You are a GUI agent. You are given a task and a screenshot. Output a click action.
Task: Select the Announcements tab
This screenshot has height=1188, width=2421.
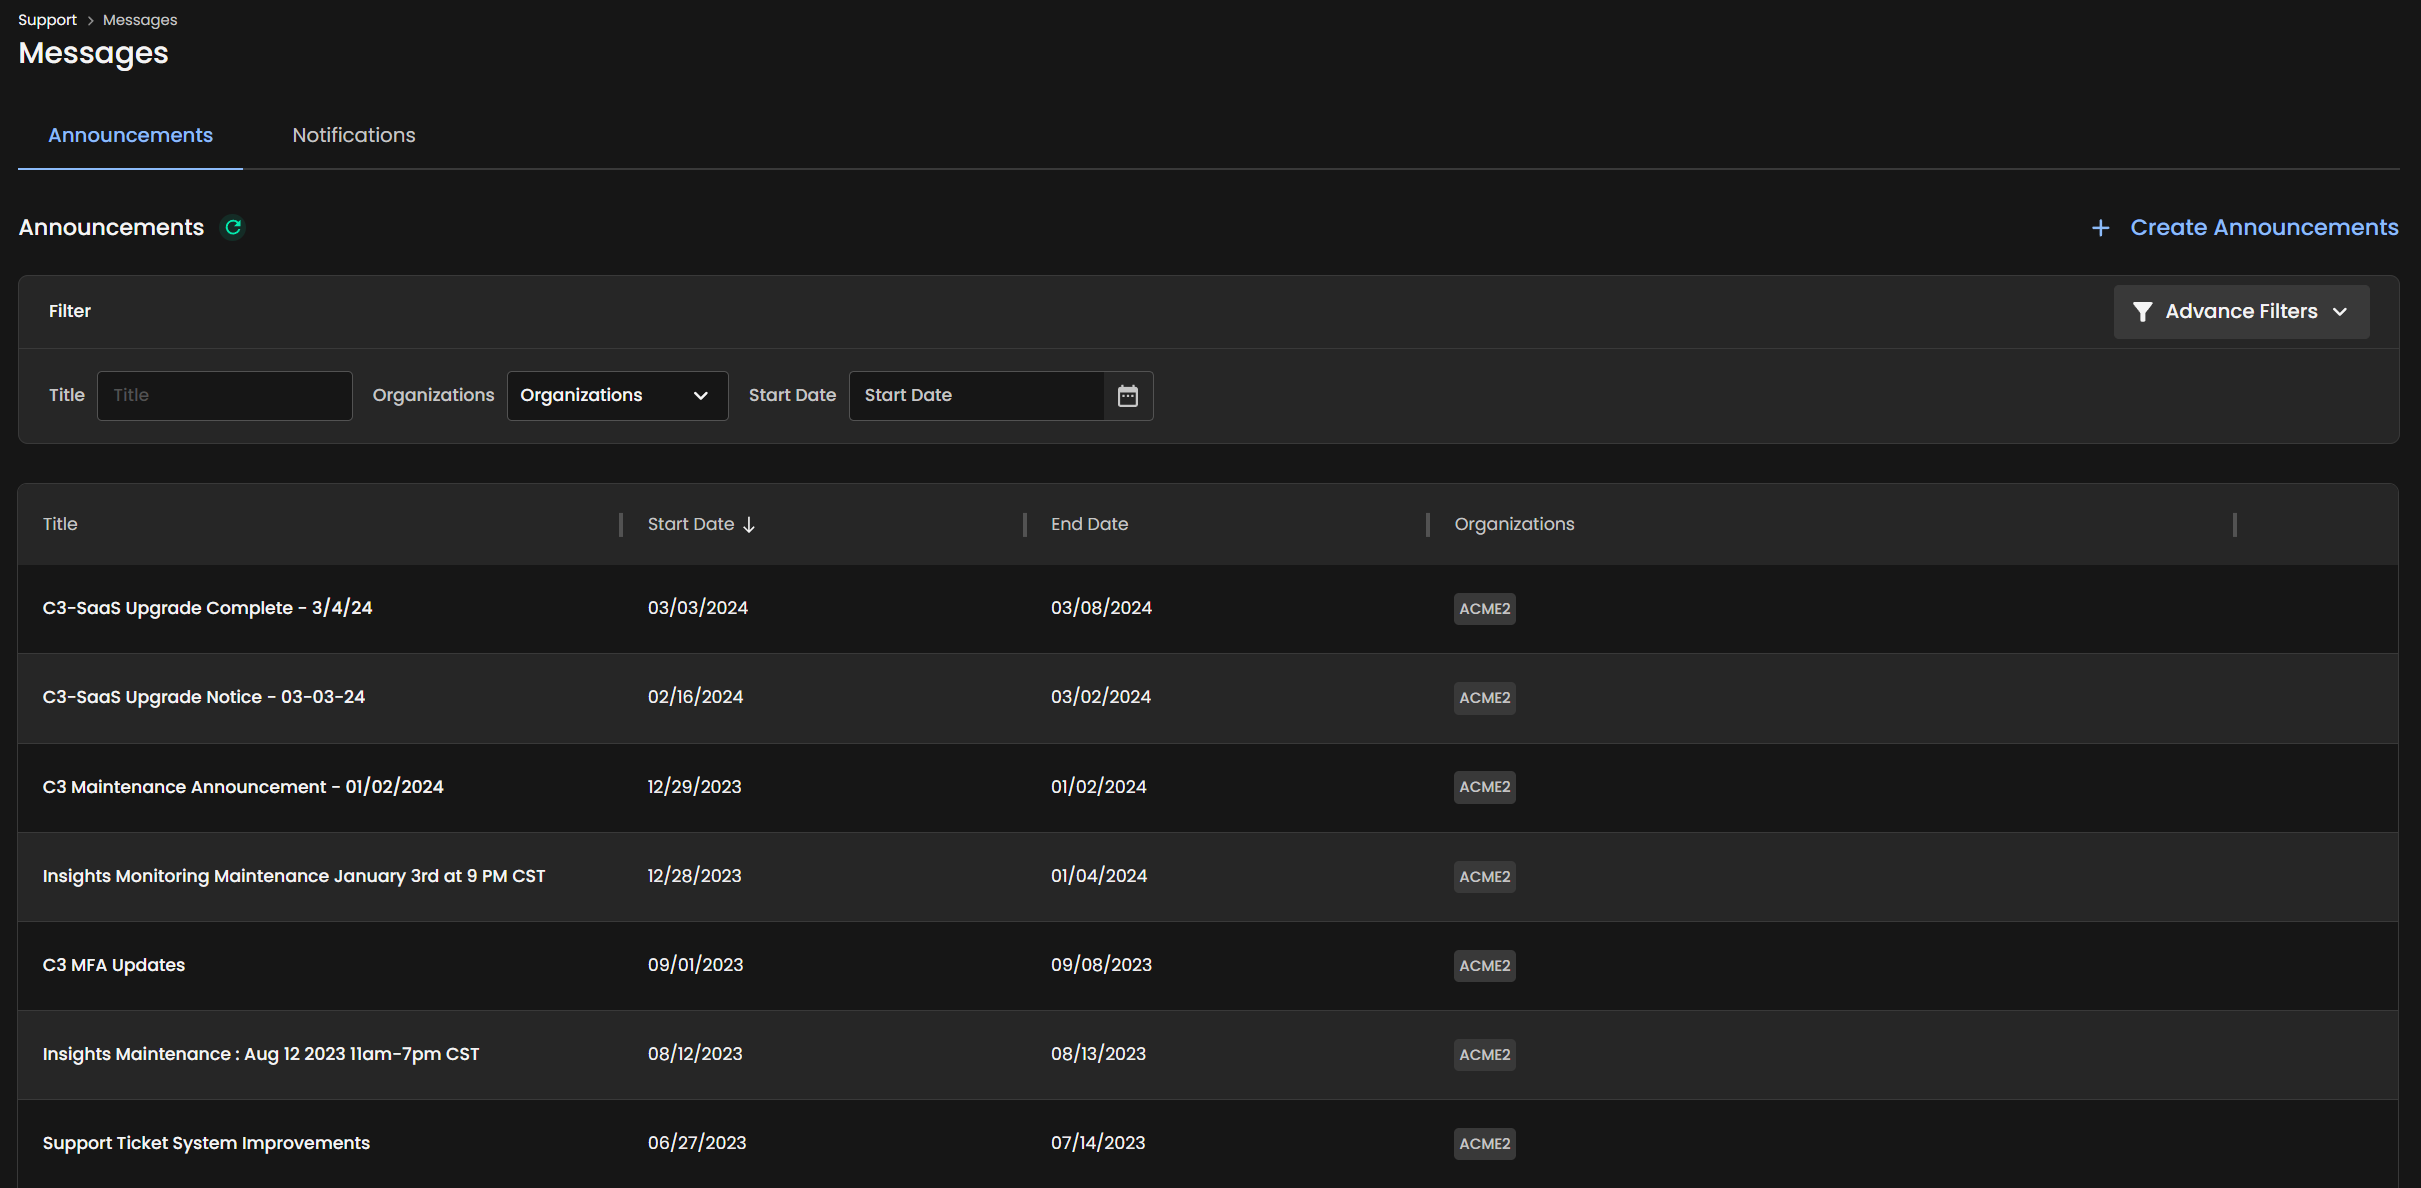click(x=130, y=135)
